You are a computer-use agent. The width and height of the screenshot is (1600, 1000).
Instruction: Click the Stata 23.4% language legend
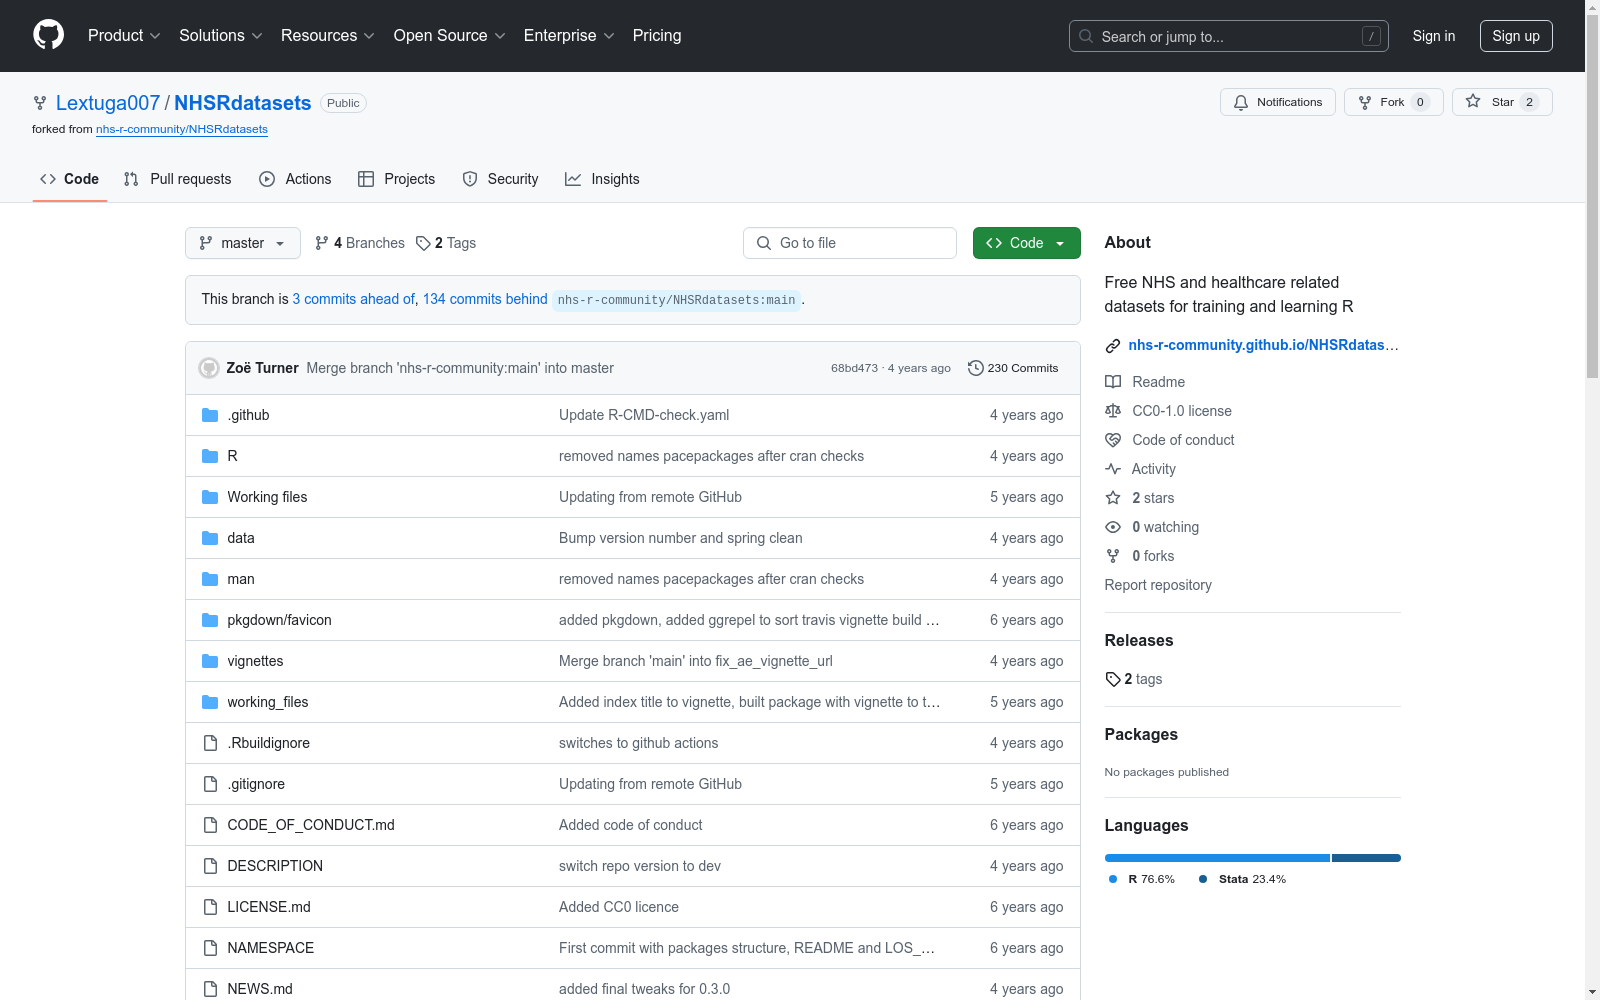[x=1242, y=879]
